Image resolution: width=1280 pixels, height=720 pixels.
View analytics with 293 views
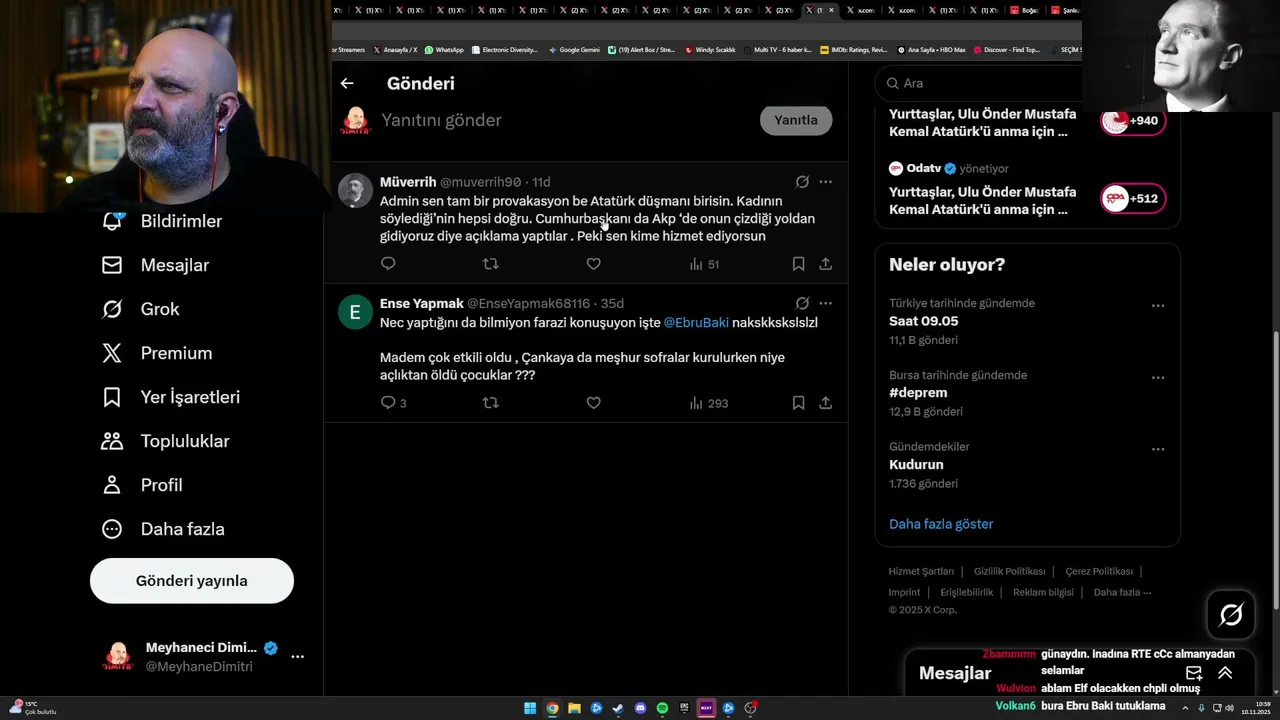(x=708, y=403)
